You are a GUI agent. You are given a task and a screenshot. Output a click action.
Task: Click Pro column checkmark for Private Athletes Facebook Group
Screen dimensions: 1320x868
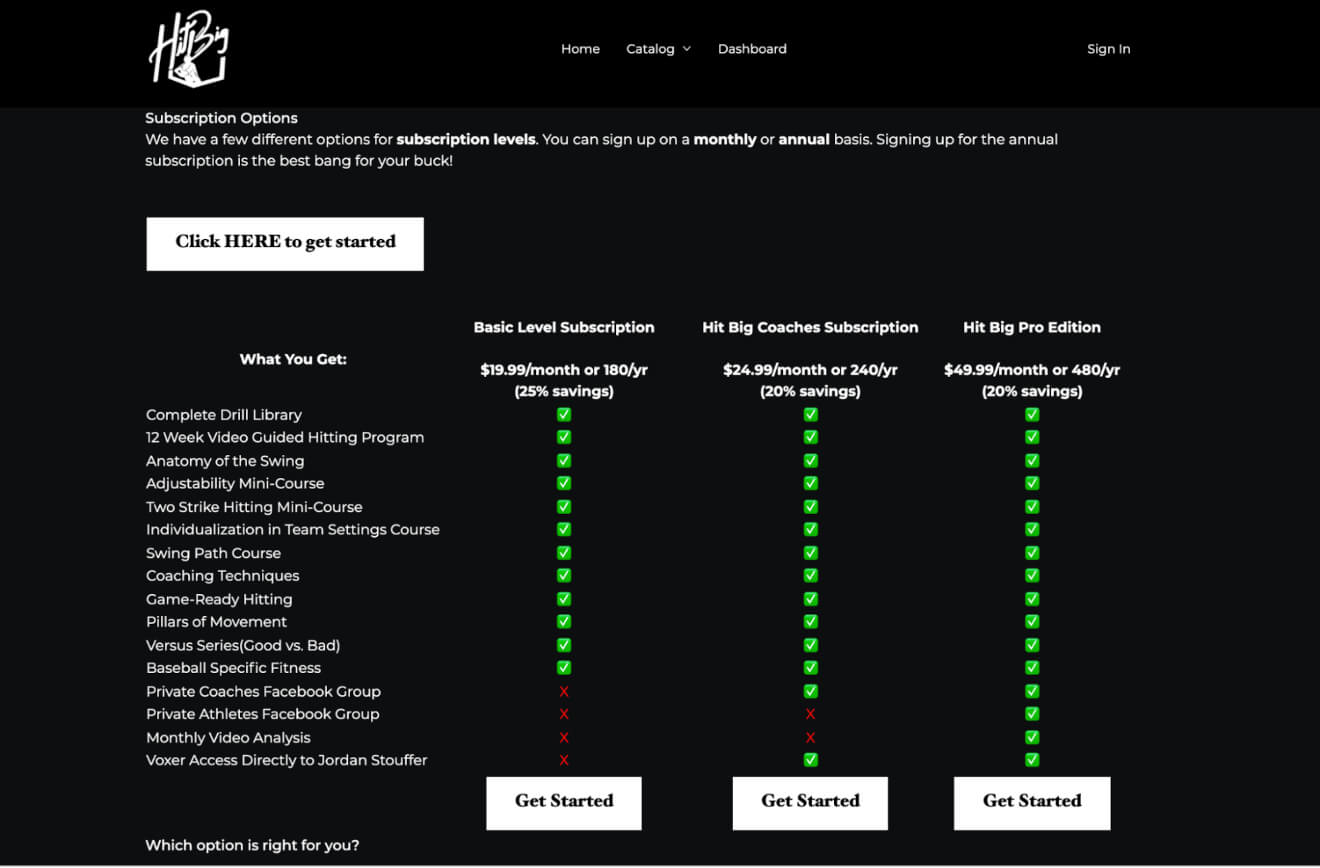pyautogui.click(x=1032, y=714)
